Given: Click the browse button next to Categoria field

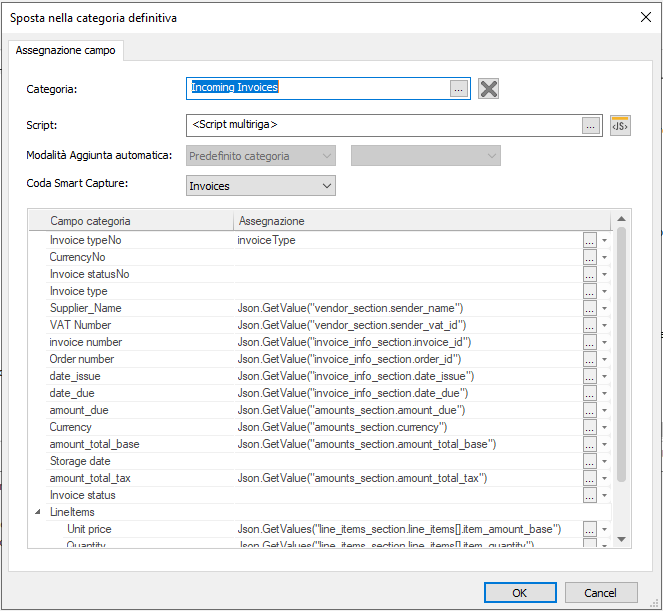Looking at the screenshot, I should tap(458, 89).
